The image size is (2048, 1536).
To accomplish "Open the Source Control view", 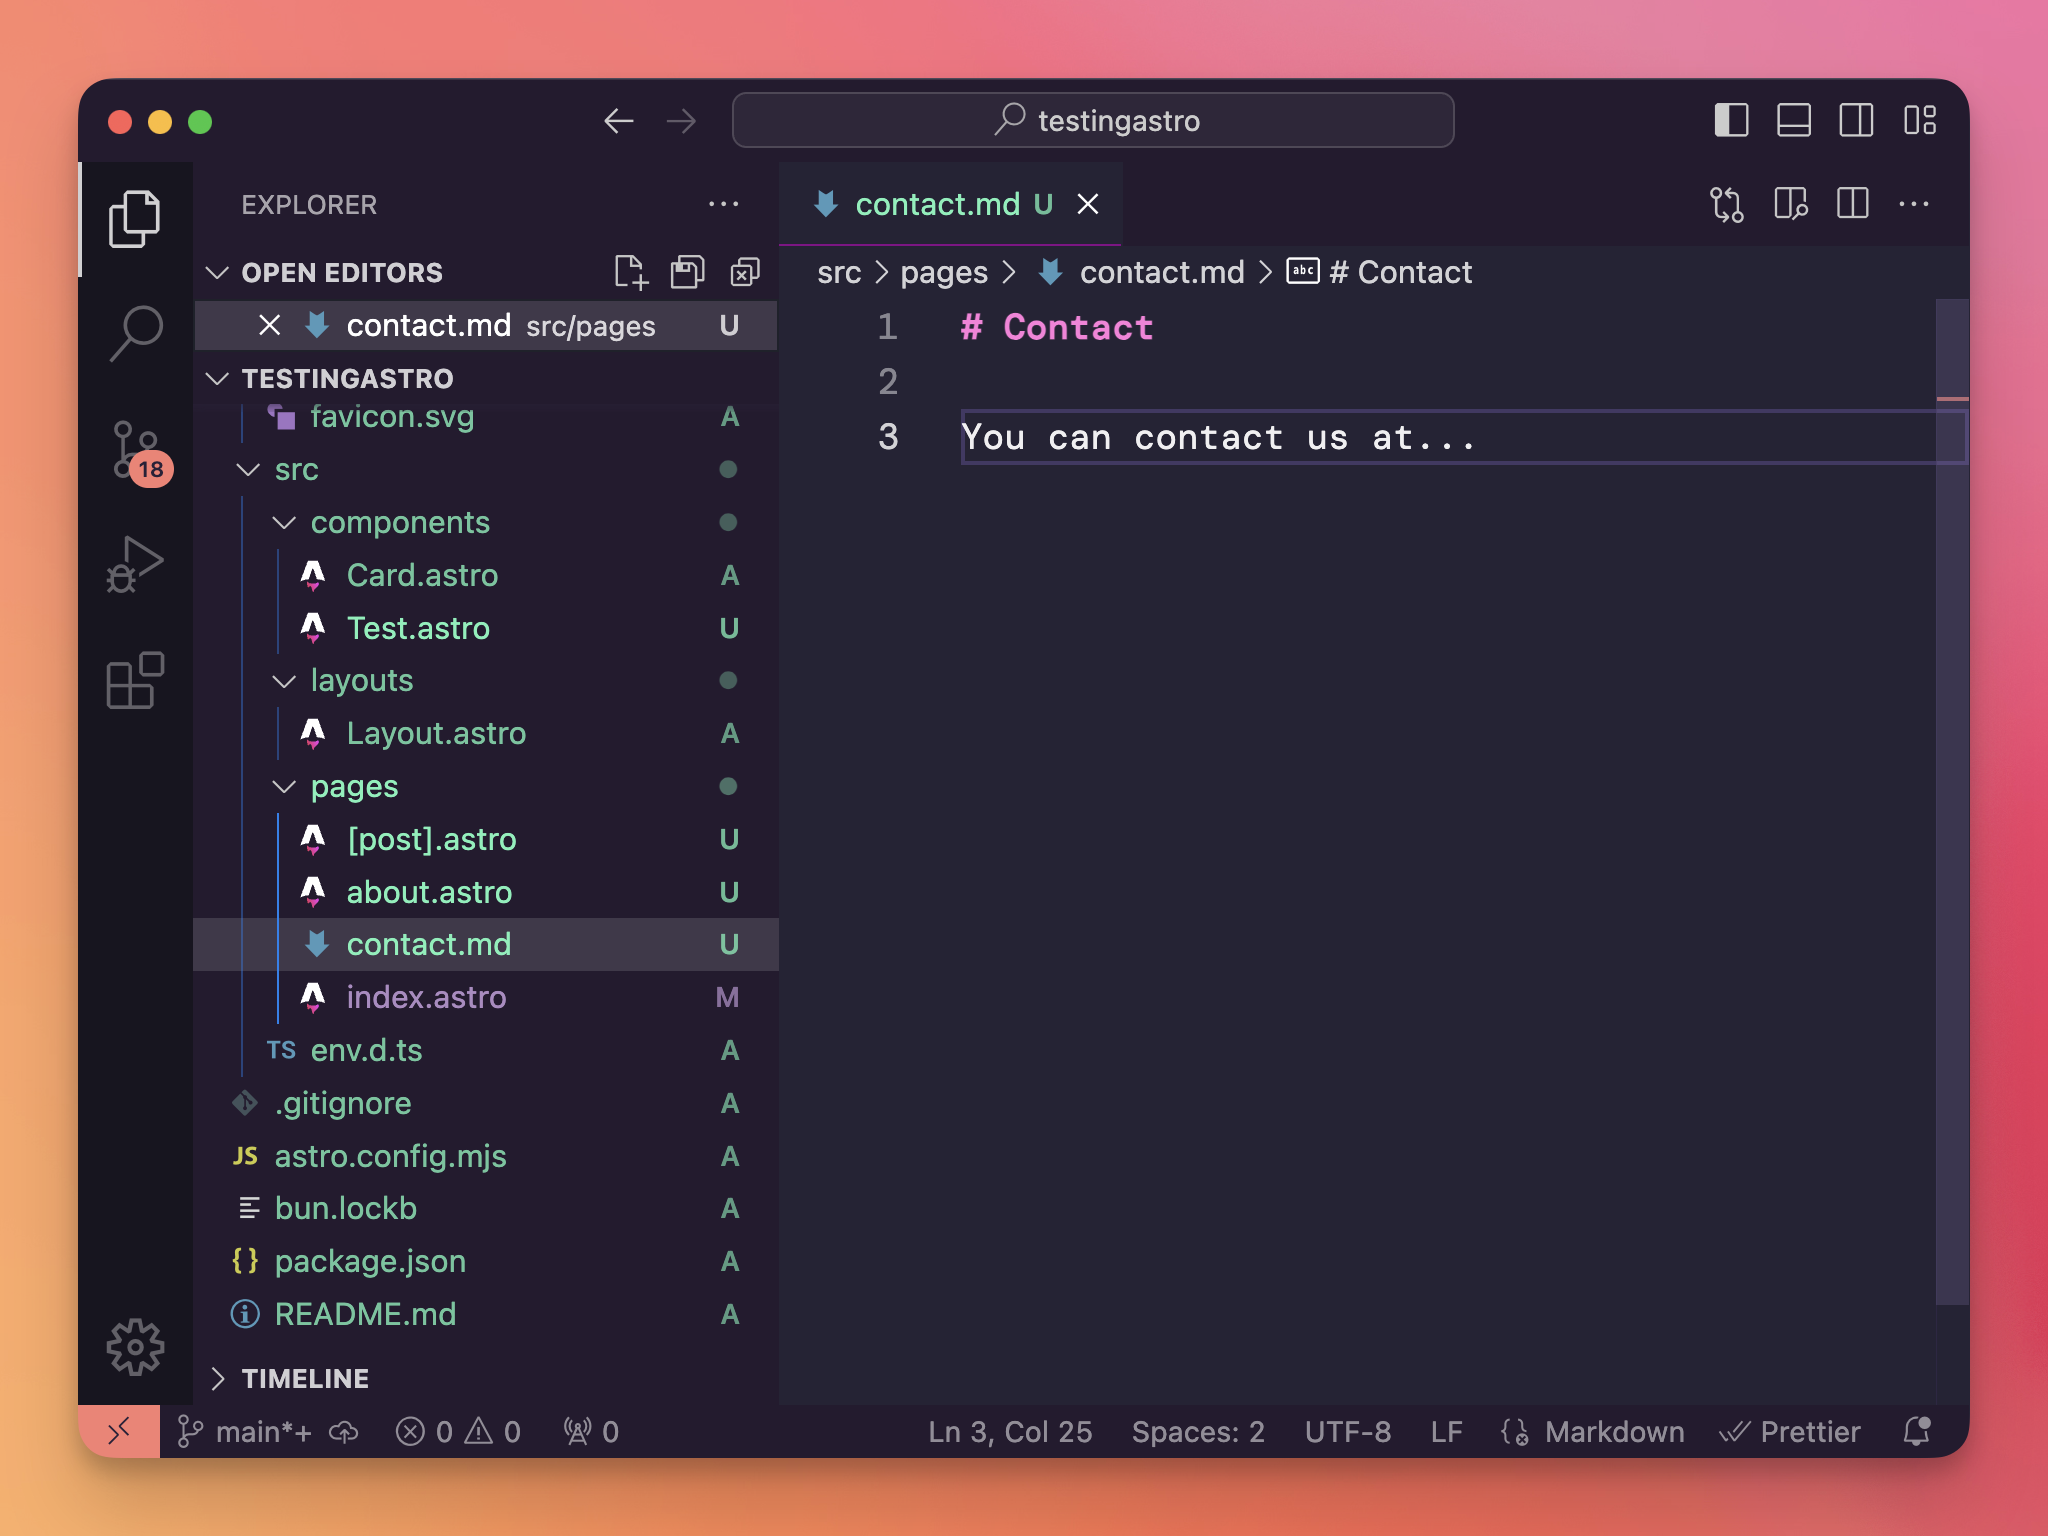I will pyautogui.click(x=135, y=450).
